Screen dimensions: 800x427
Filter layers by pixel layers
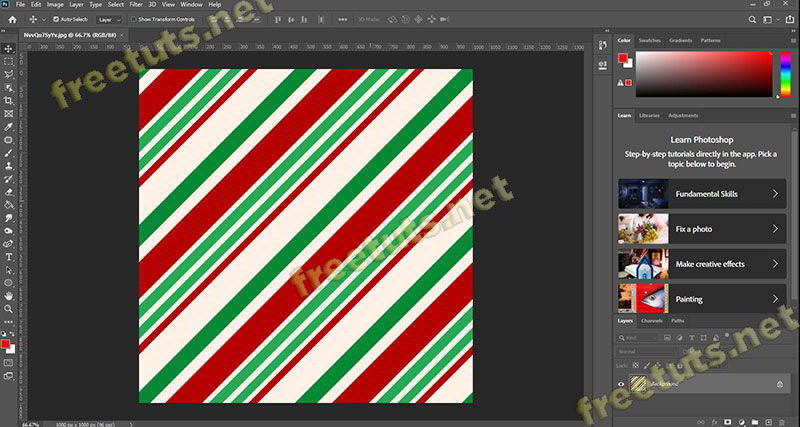pos(667,338)
